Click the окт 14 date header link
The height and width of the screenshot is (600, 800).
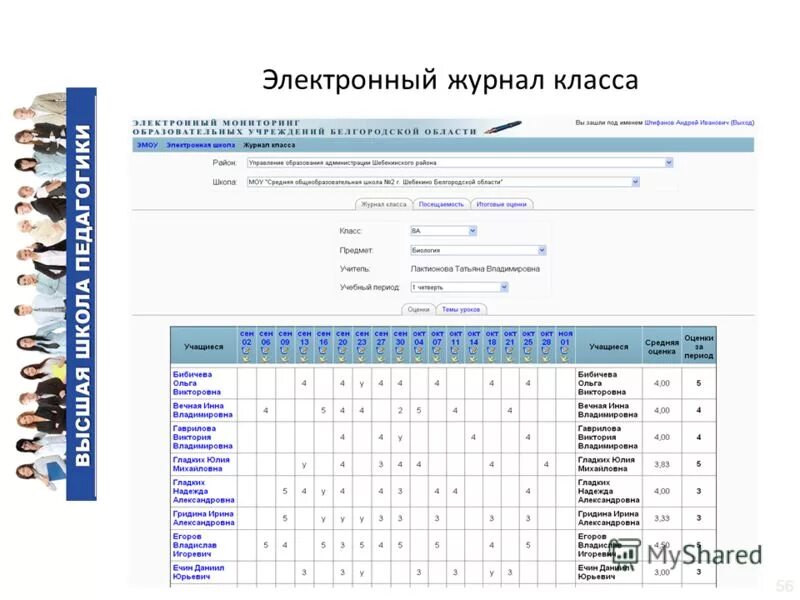tap(473, 338)
